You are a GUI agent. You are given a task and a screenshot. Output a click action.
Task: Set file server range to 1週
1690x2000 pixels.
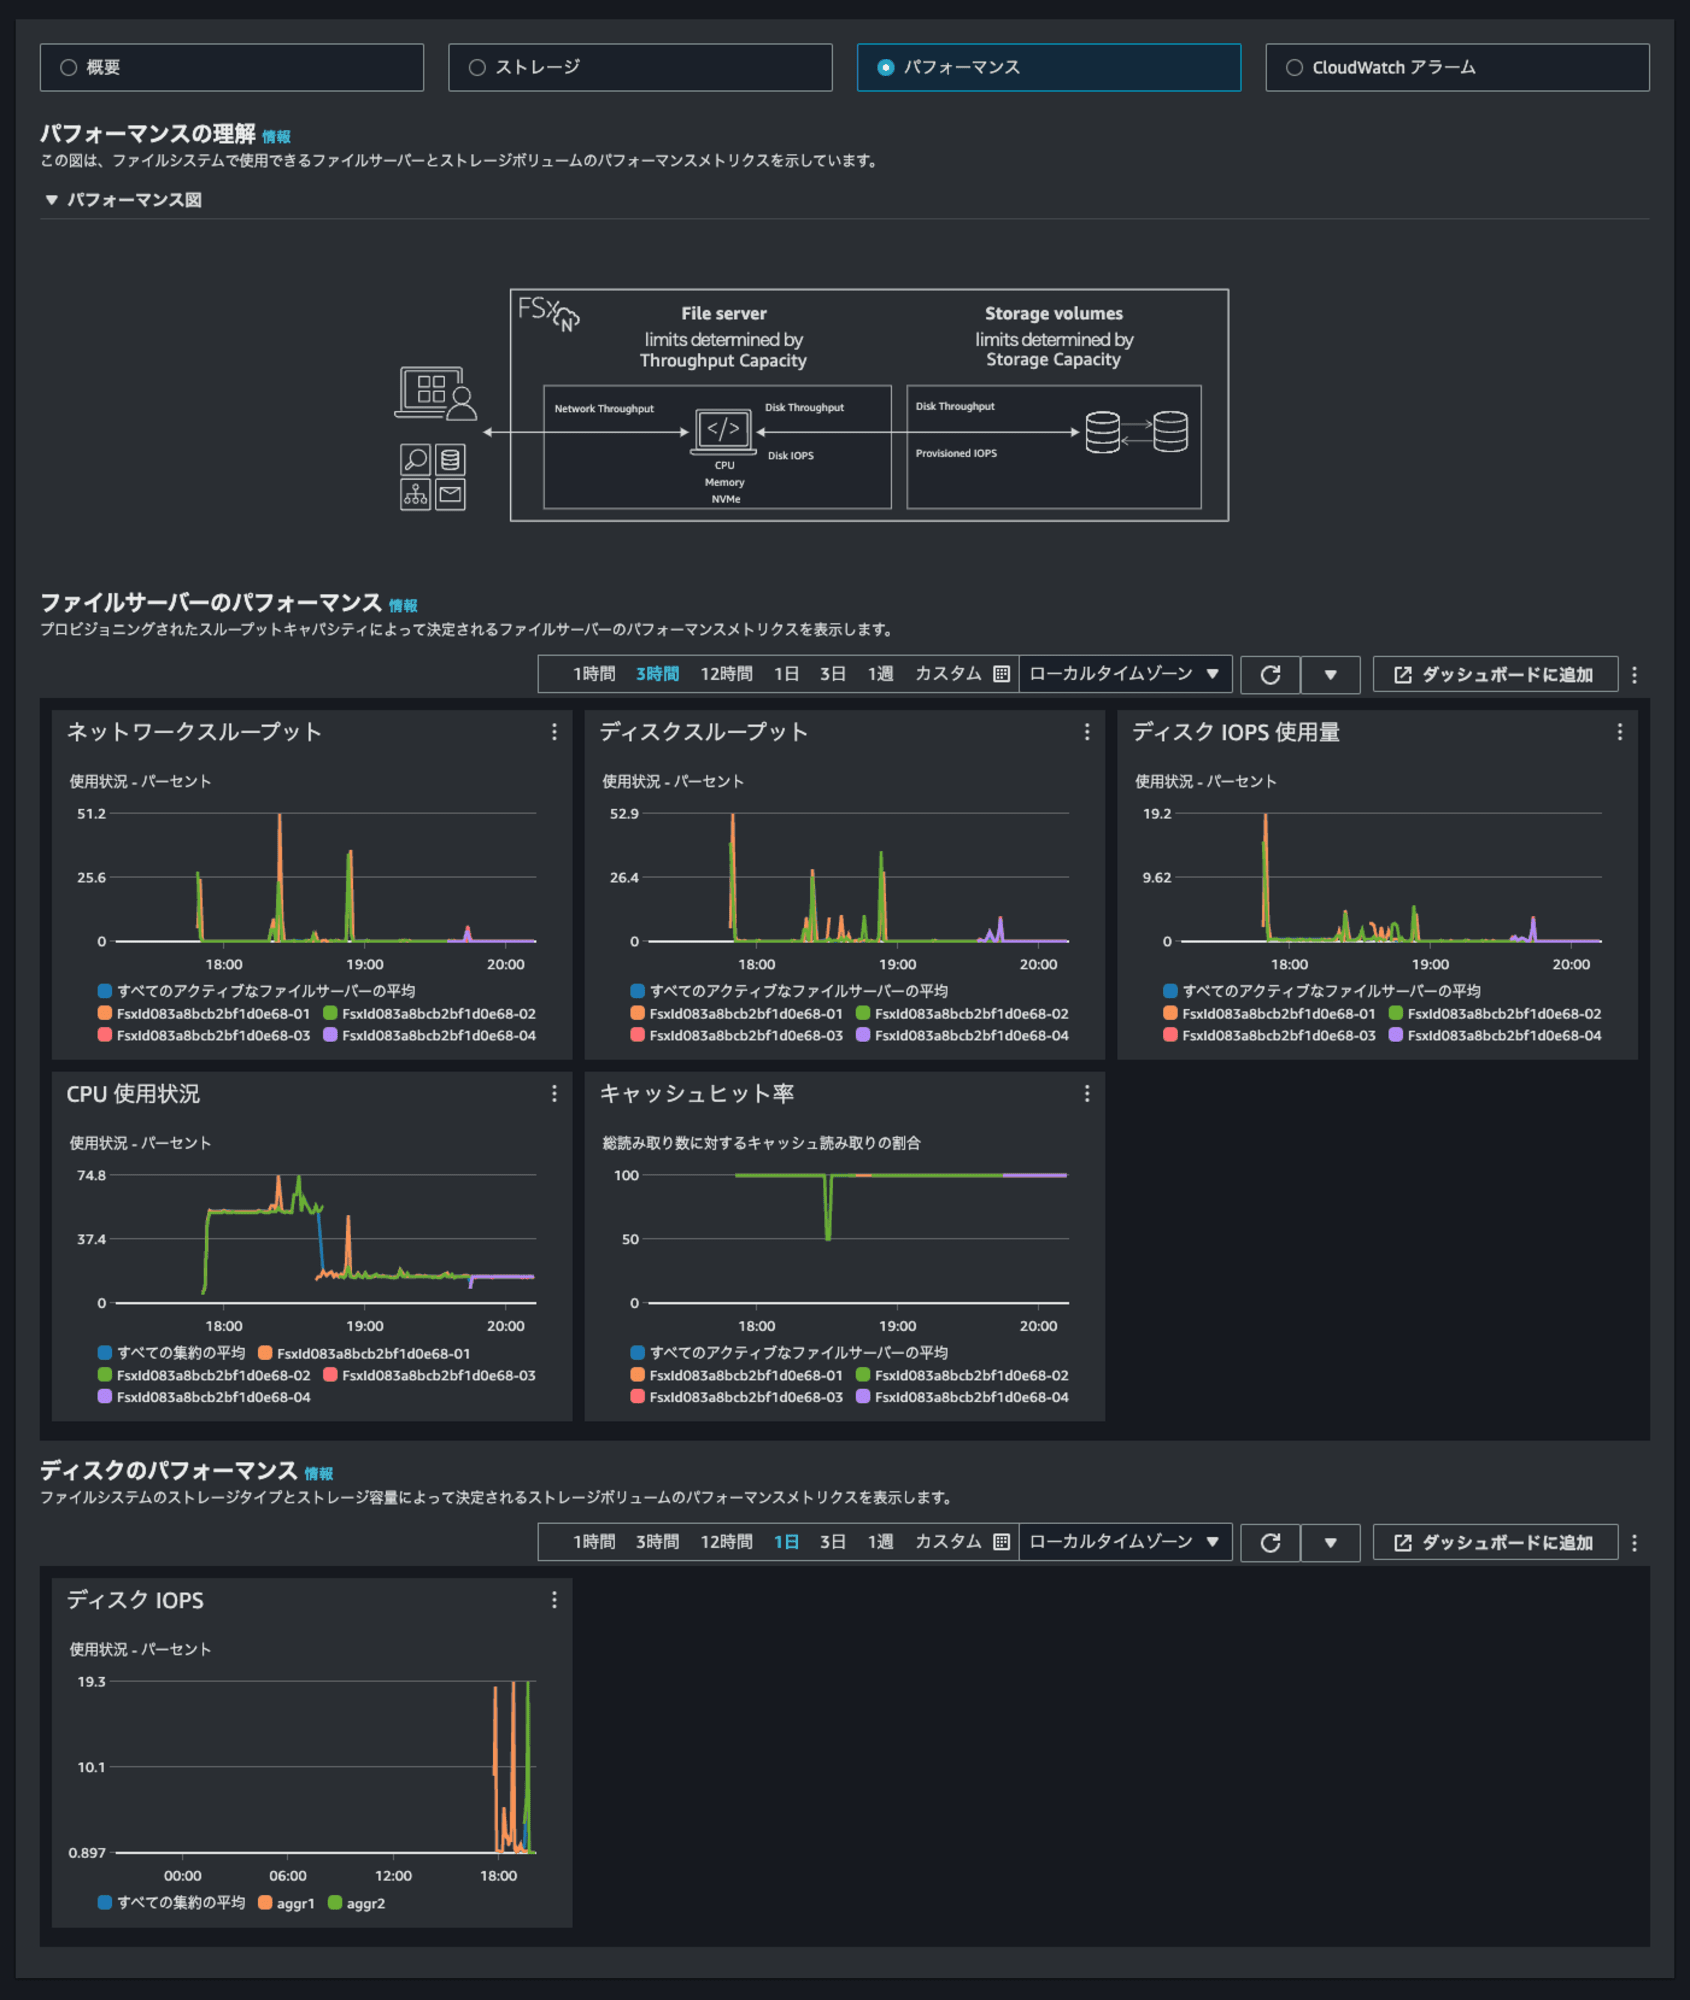point(880,674)
